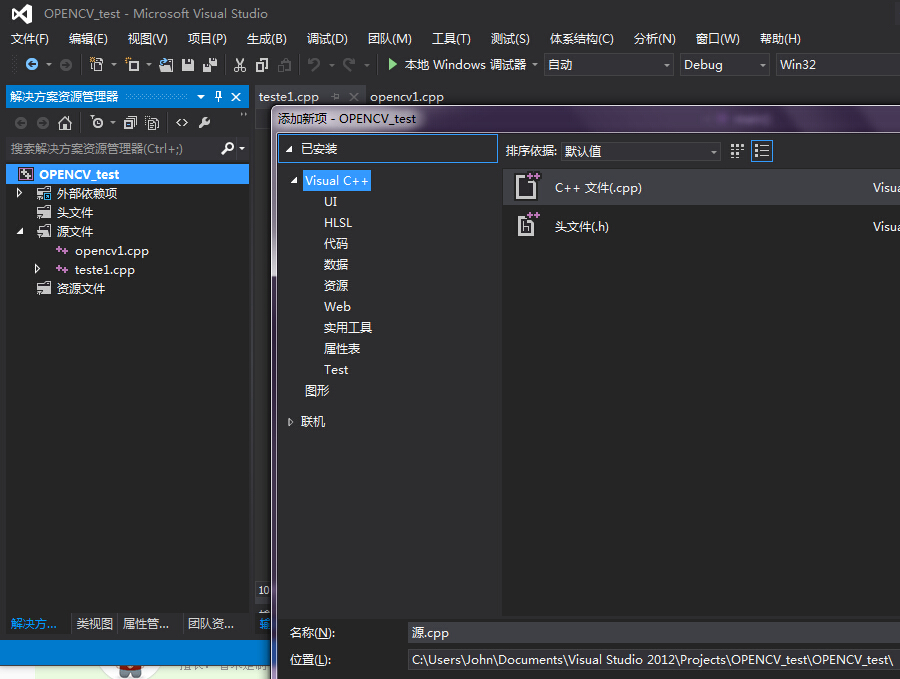
Task: Click search magnifier in Solution Explorer
Action: pyautogui.click(x=227, y=148)
